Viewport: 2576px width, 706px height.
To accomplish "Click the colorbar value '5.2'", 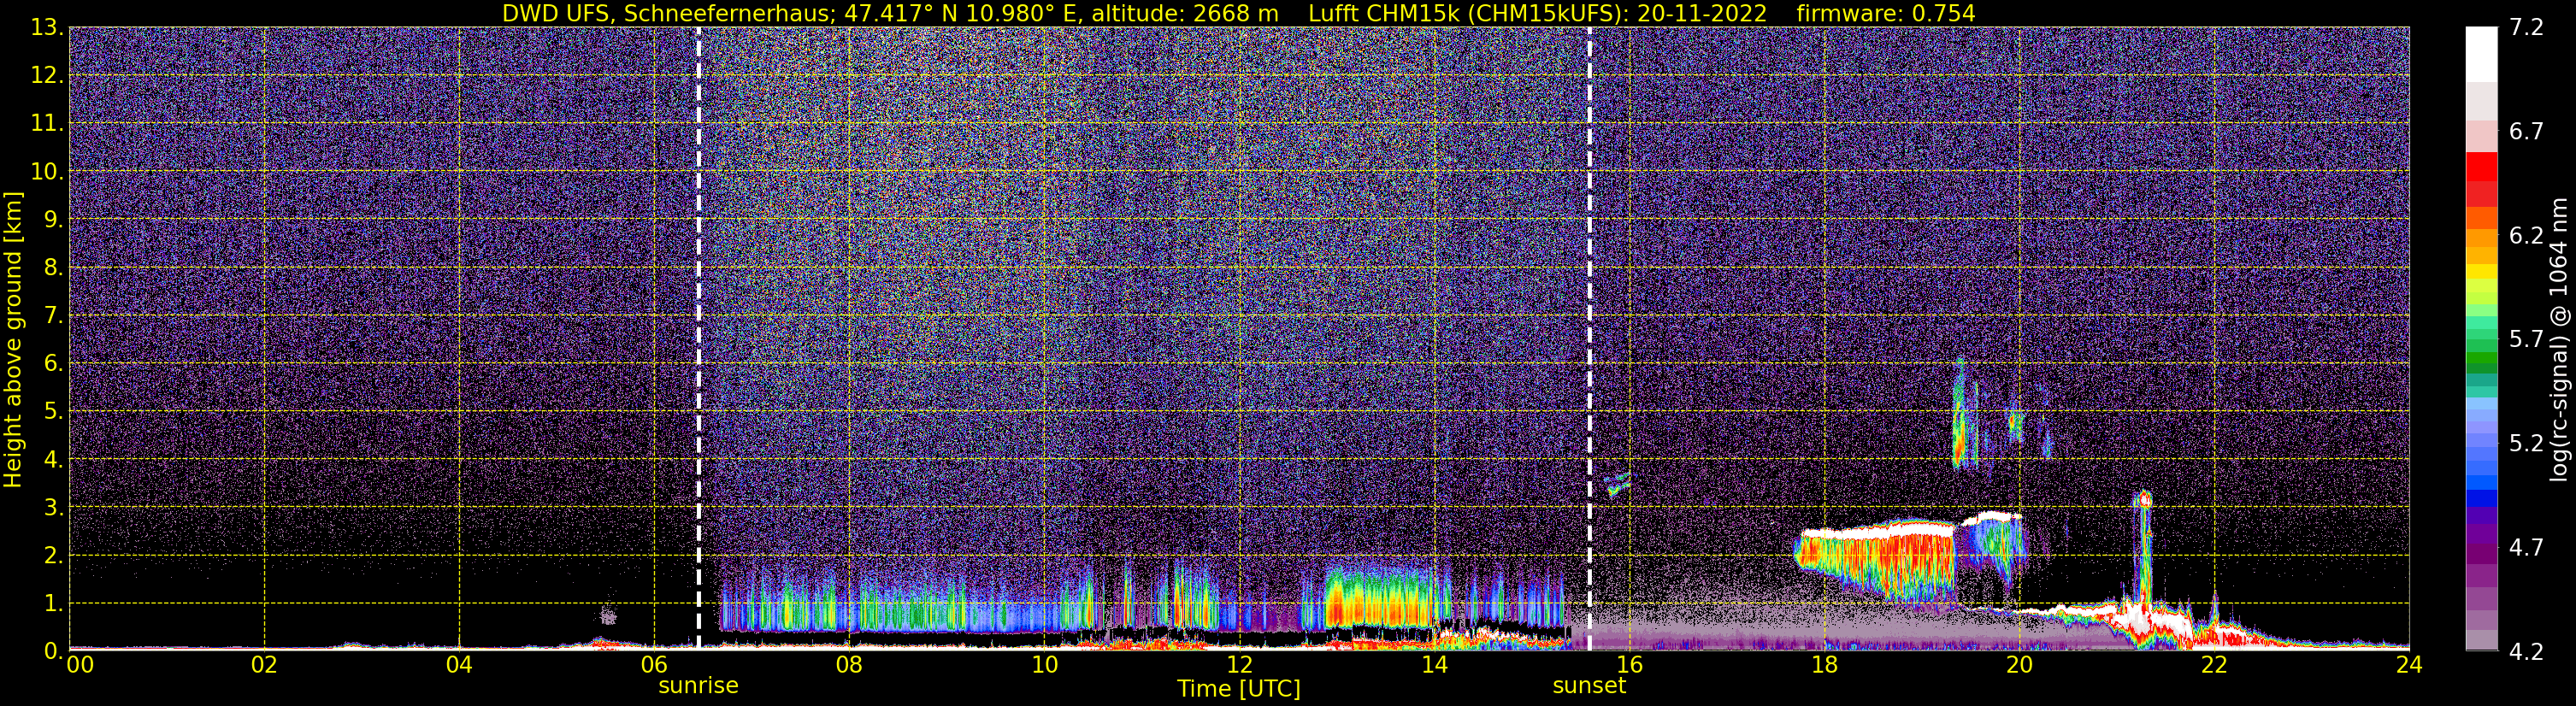I will coord(2526,444).
